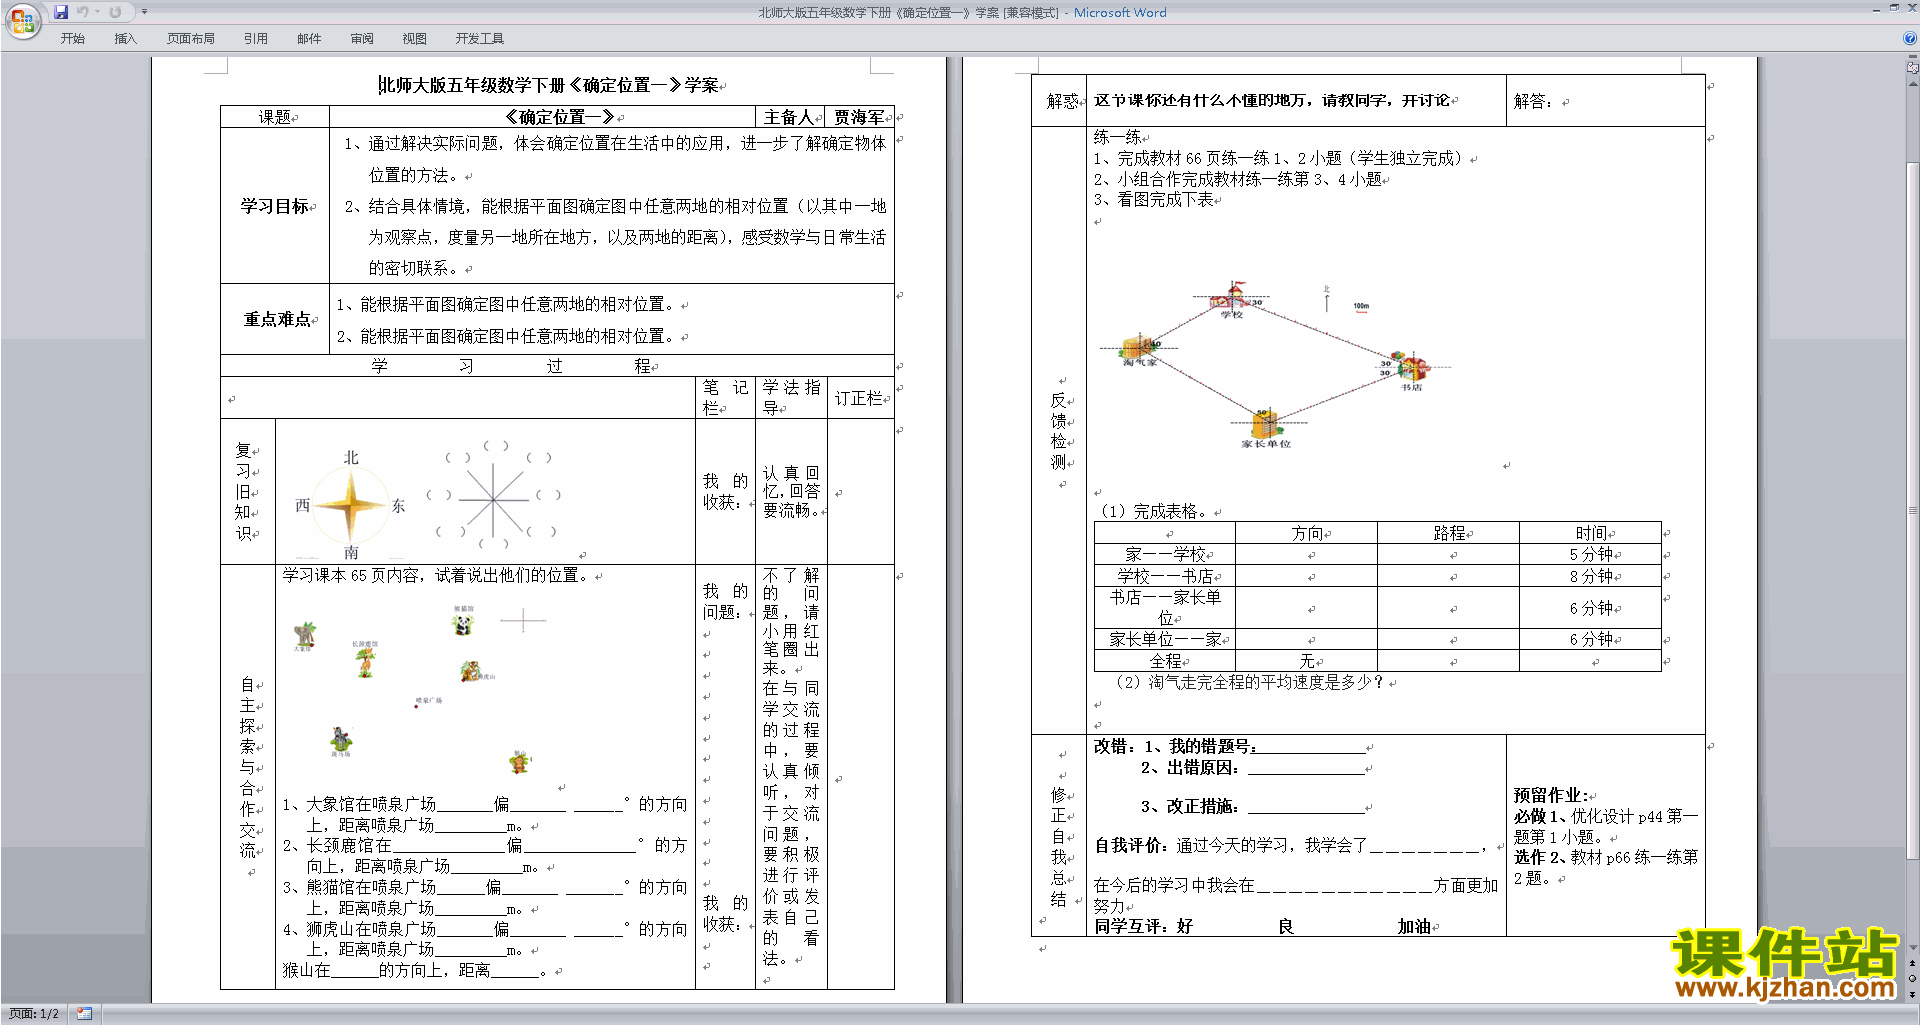Click the 家长单位——家 row label
The height and width of the screenshot is (1025, 1920).
[1165, 639]
